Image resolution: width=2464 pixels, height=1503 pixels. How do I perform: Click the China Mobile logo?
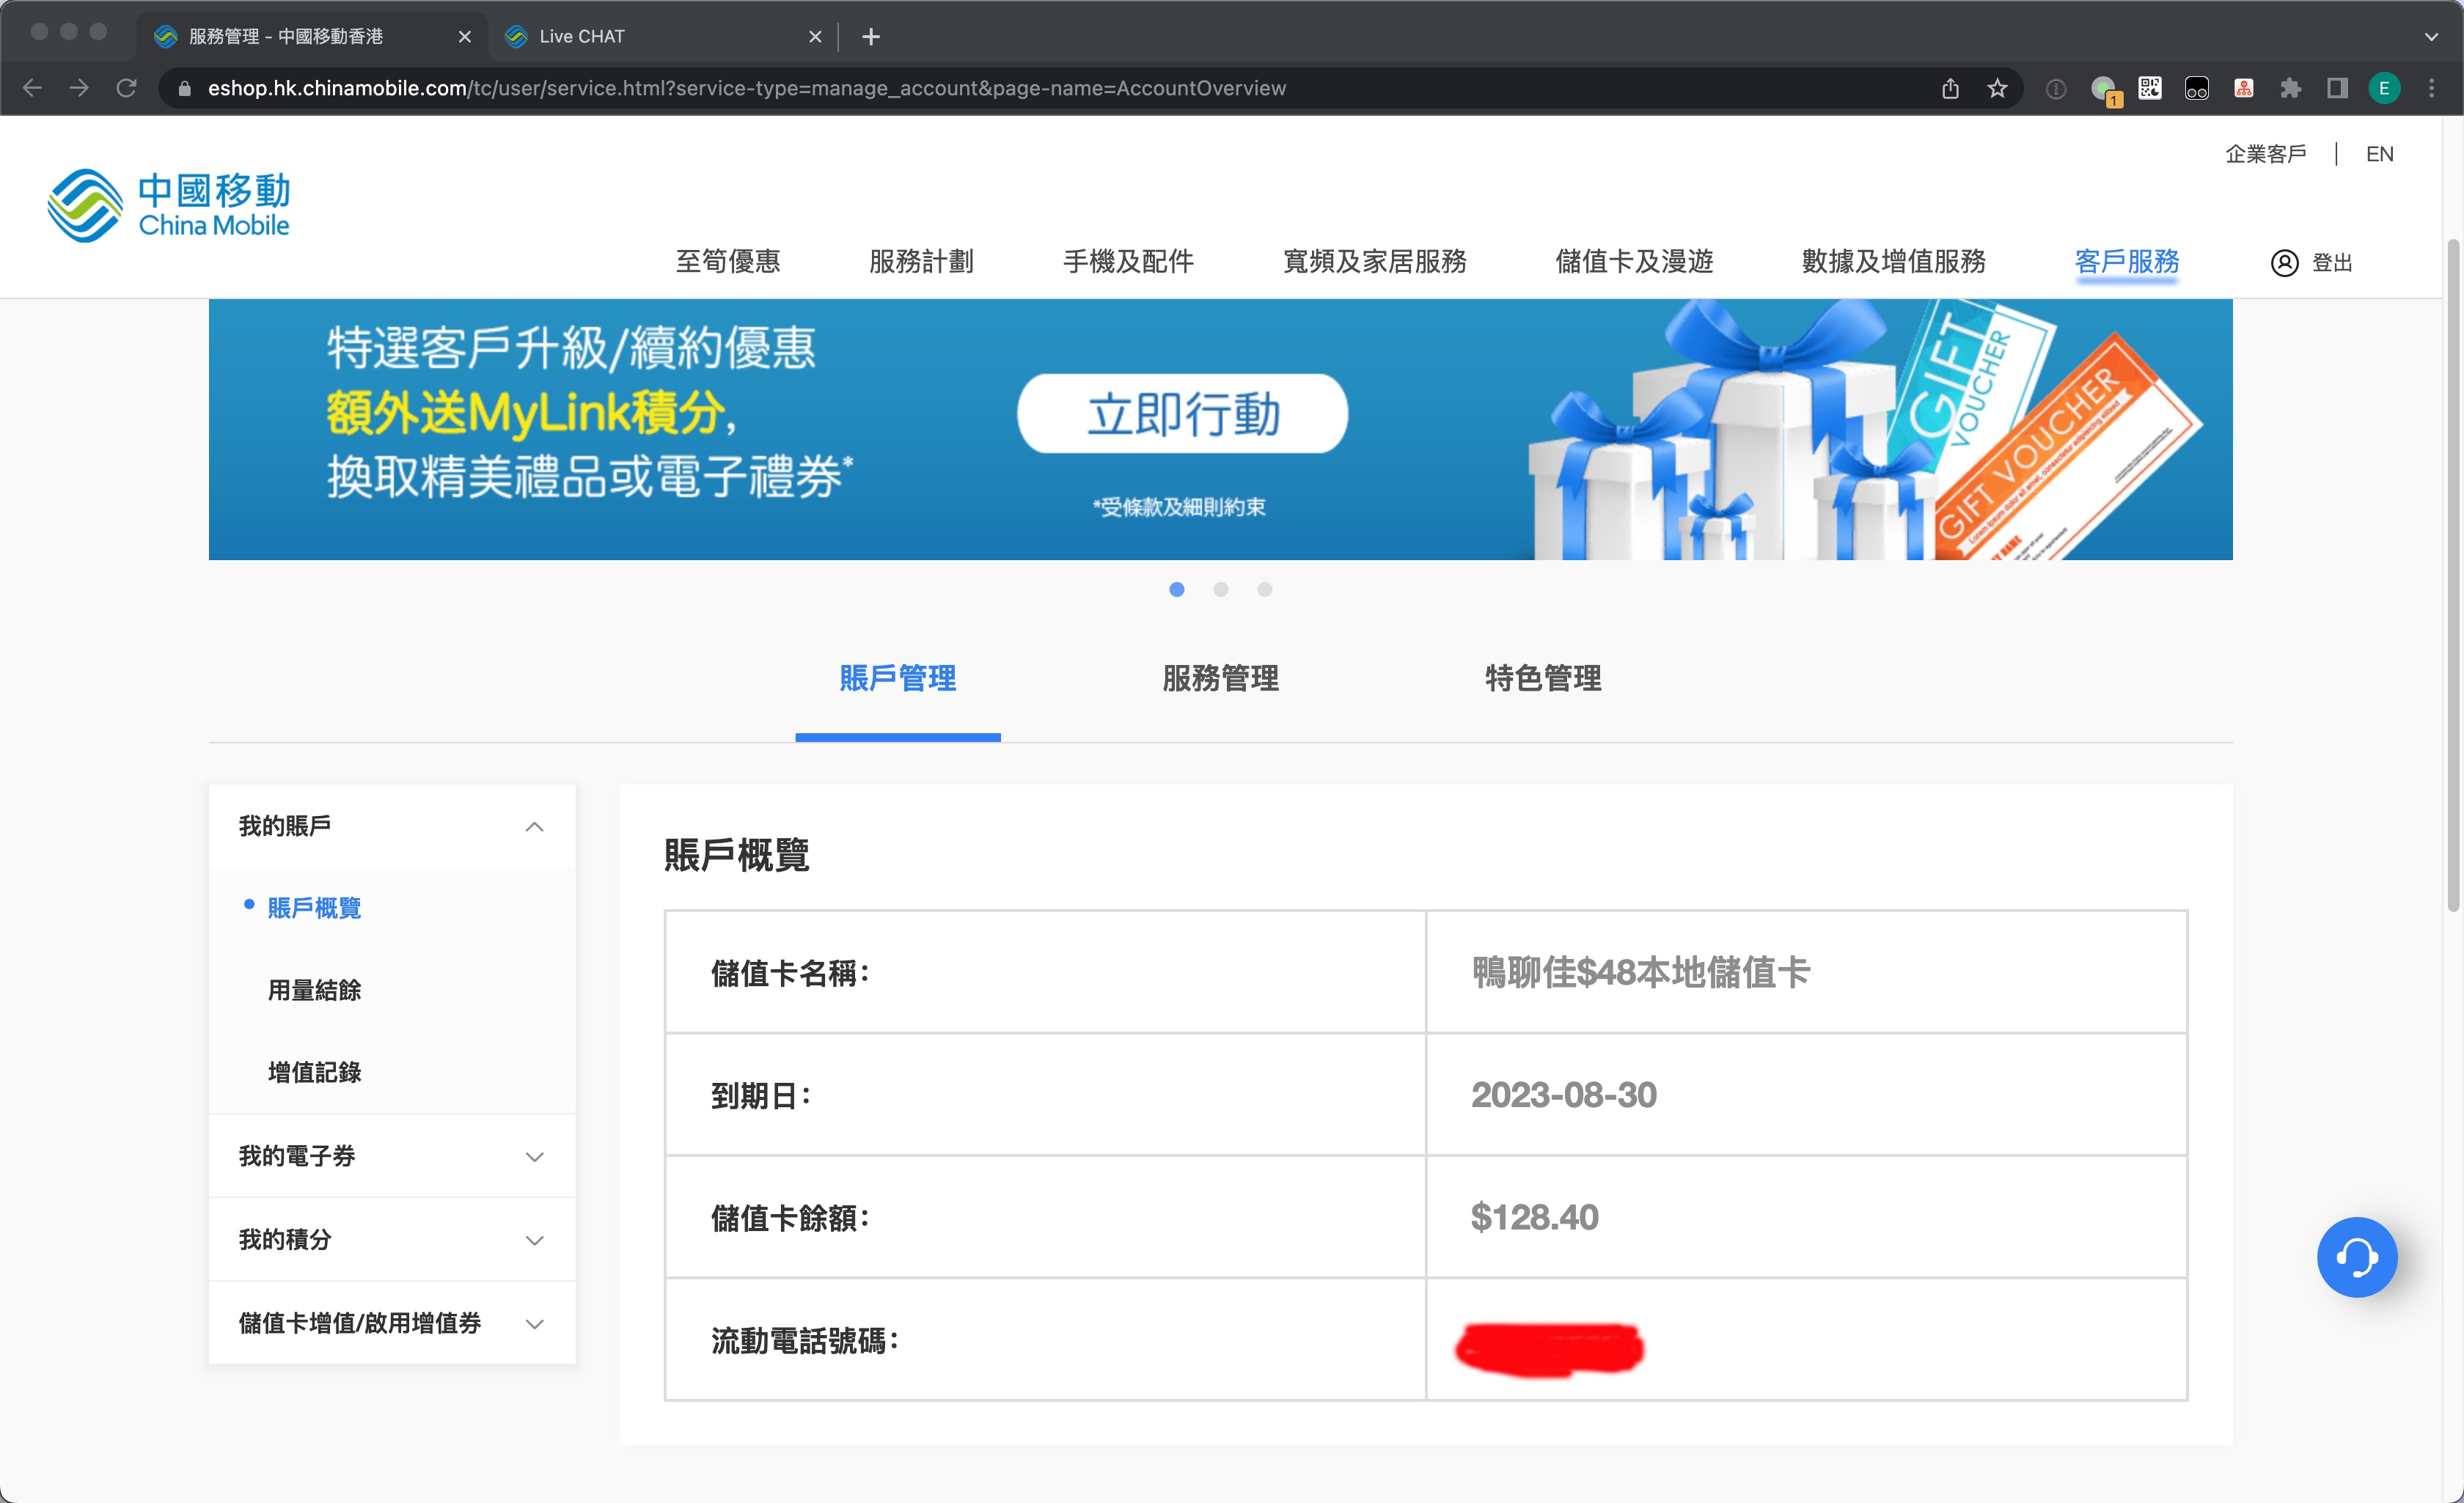click(x=169, y=206)
